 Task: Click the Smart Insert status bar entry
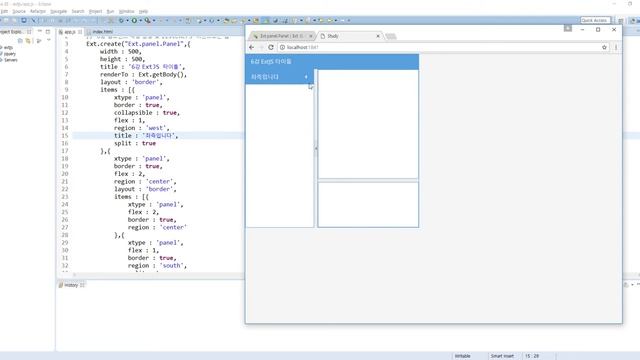502,356
